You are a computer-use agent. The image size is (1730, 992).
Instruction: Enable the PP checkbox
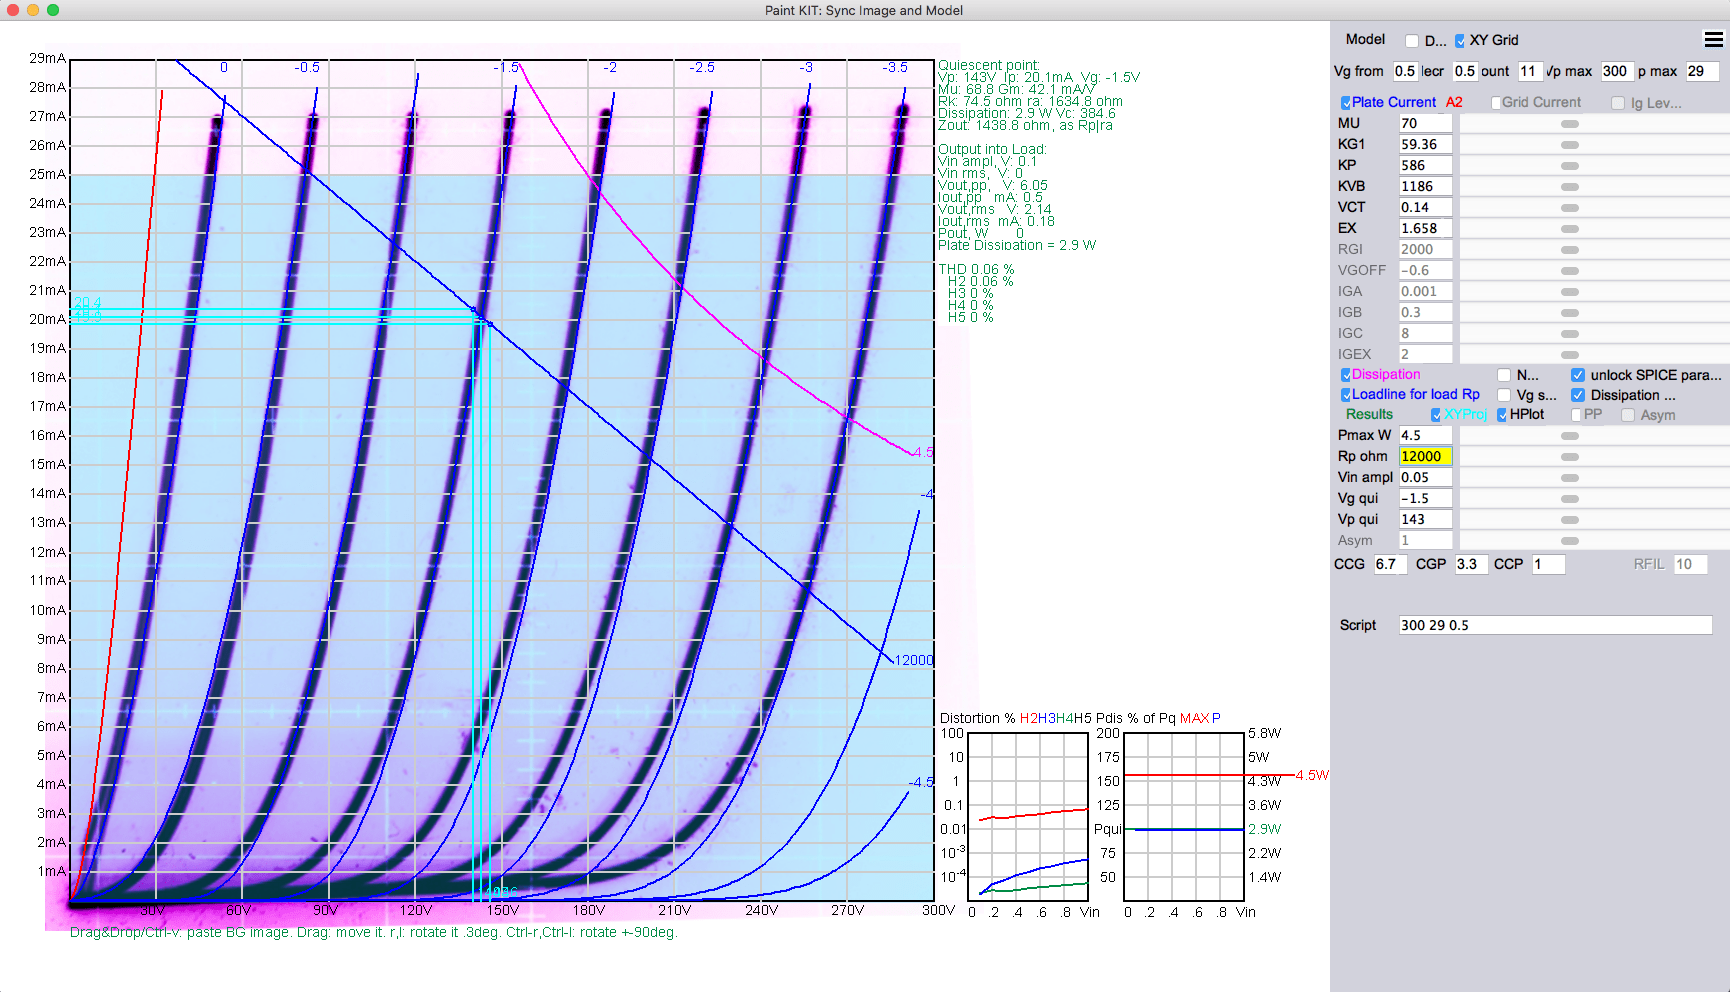(x=1576, y=415)
